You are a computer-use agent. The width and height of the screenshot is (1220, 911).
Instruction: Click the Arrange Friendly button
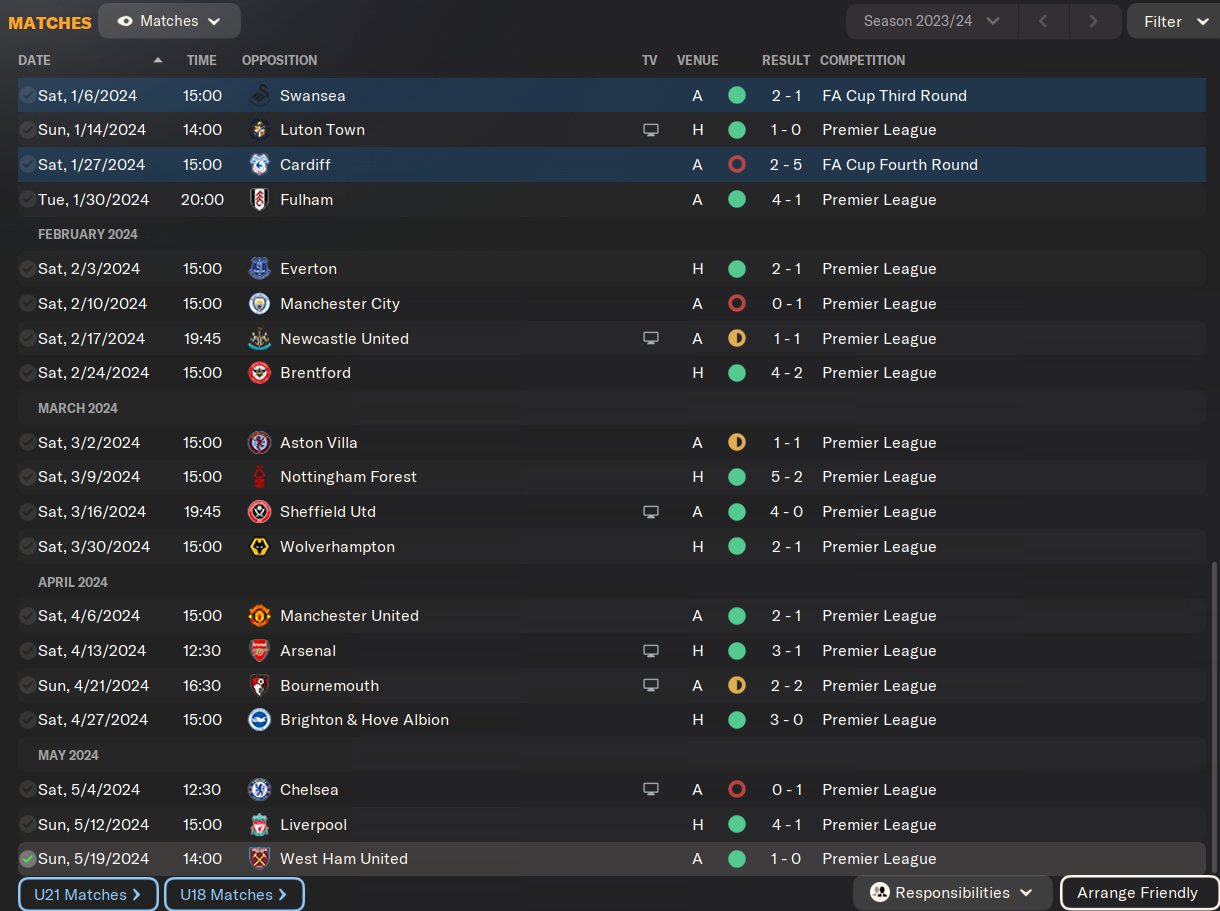pyautogui.click(x=1137, y=893)
